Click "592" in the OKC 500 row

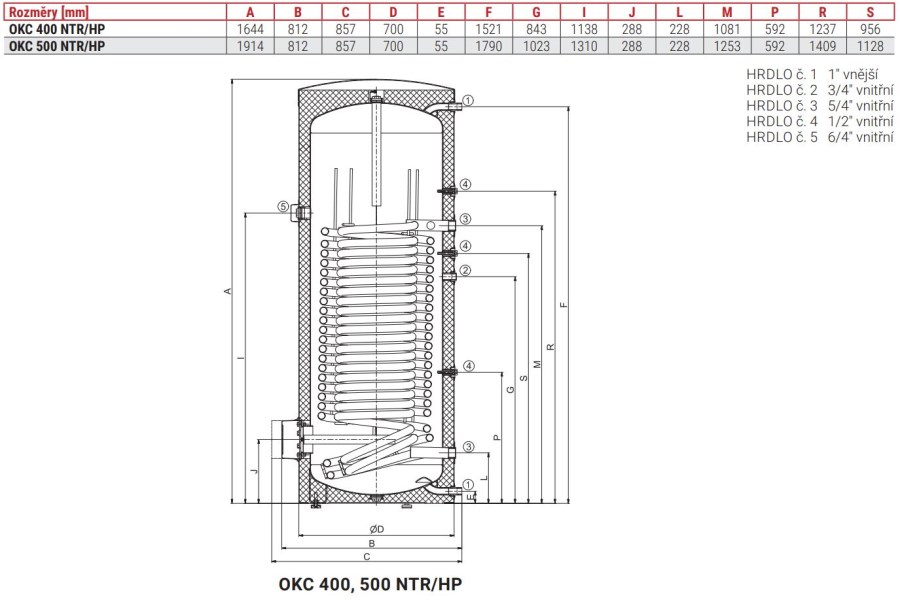tap(775, 46)
